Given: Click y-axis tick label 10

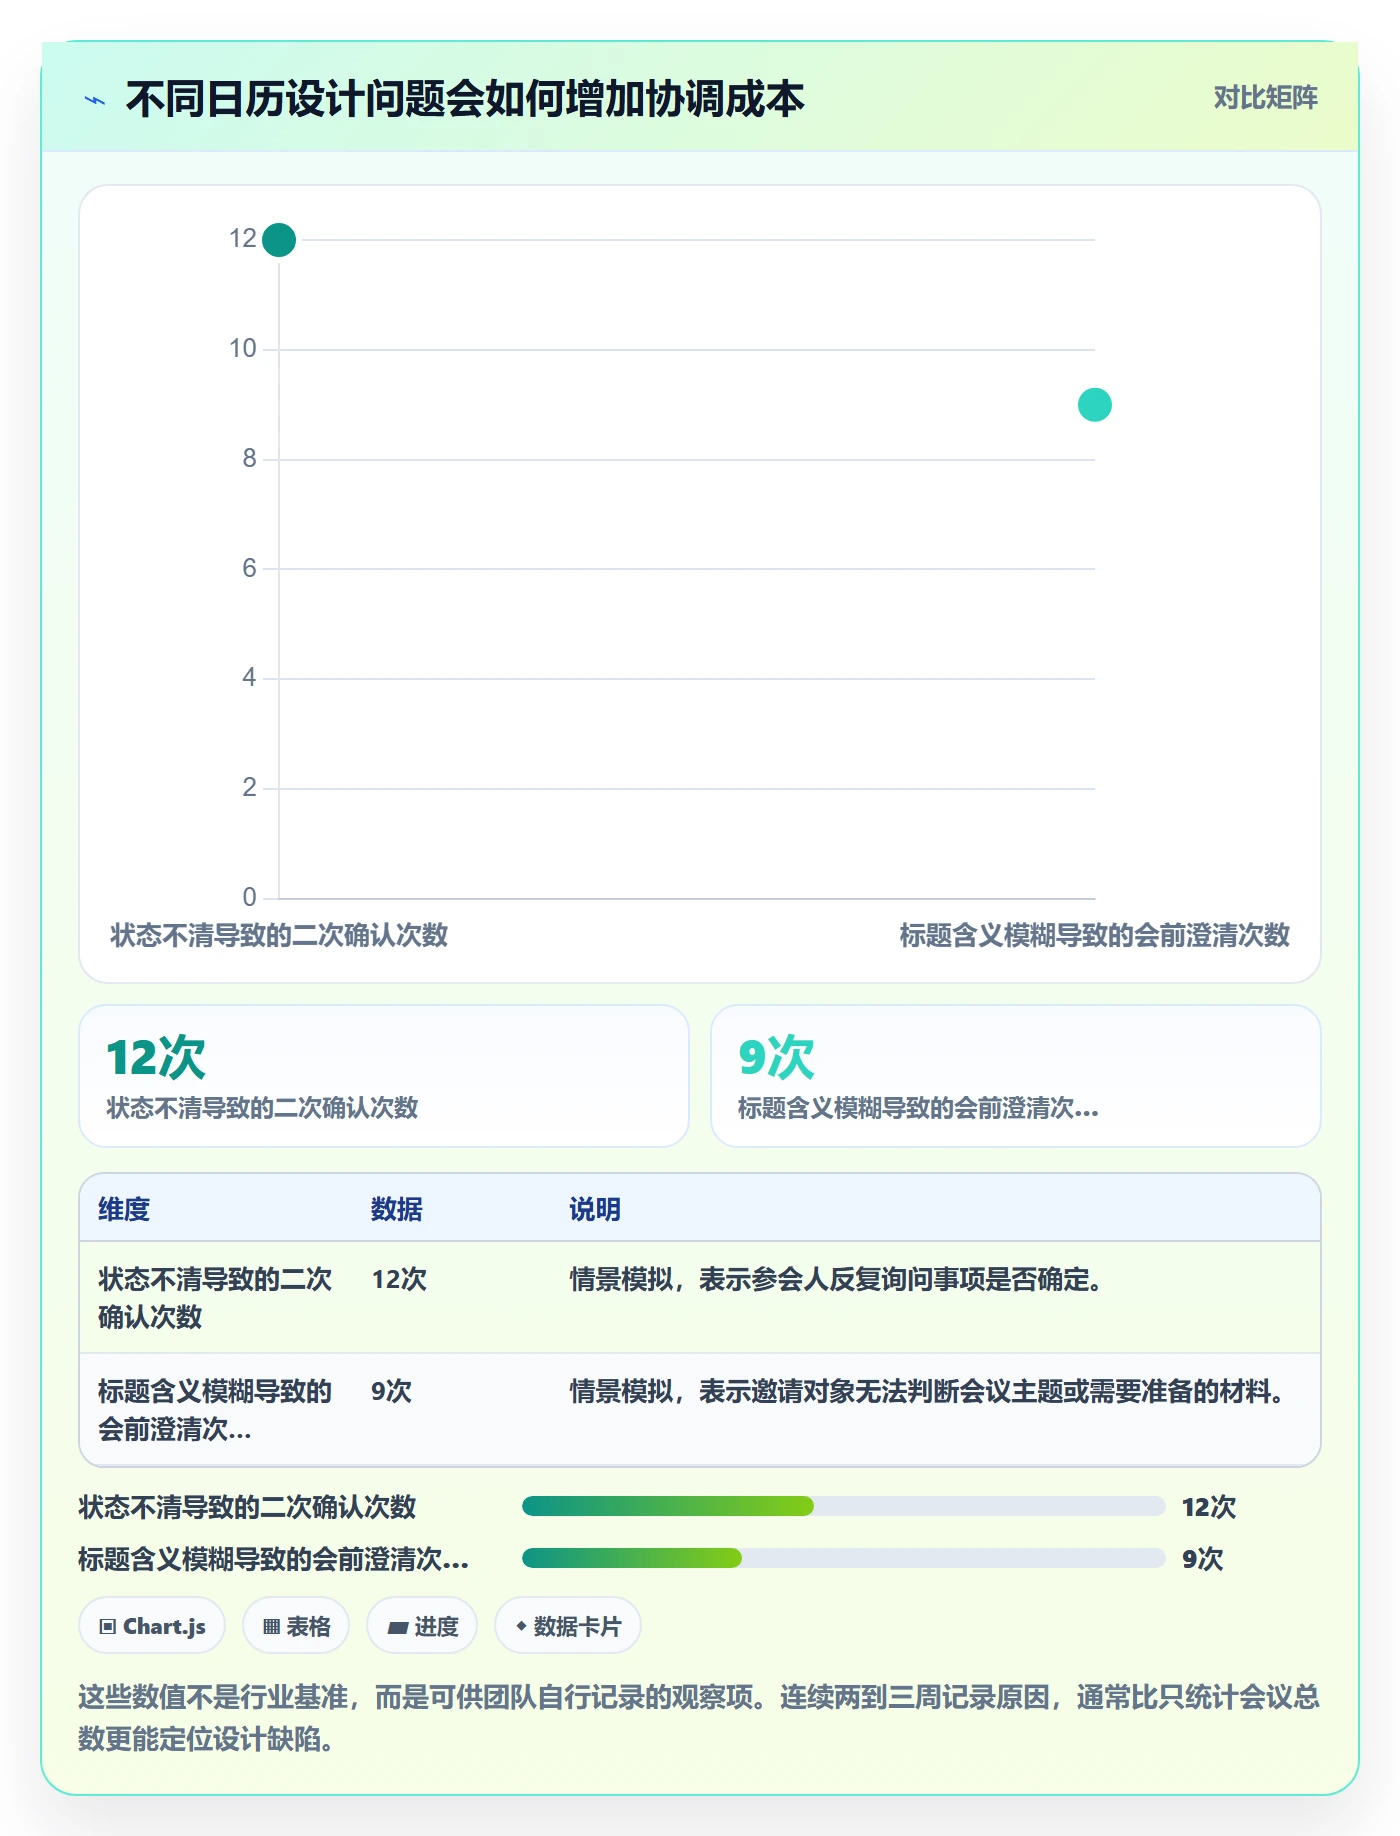Looking at the screenshot, I should (243, 348).
